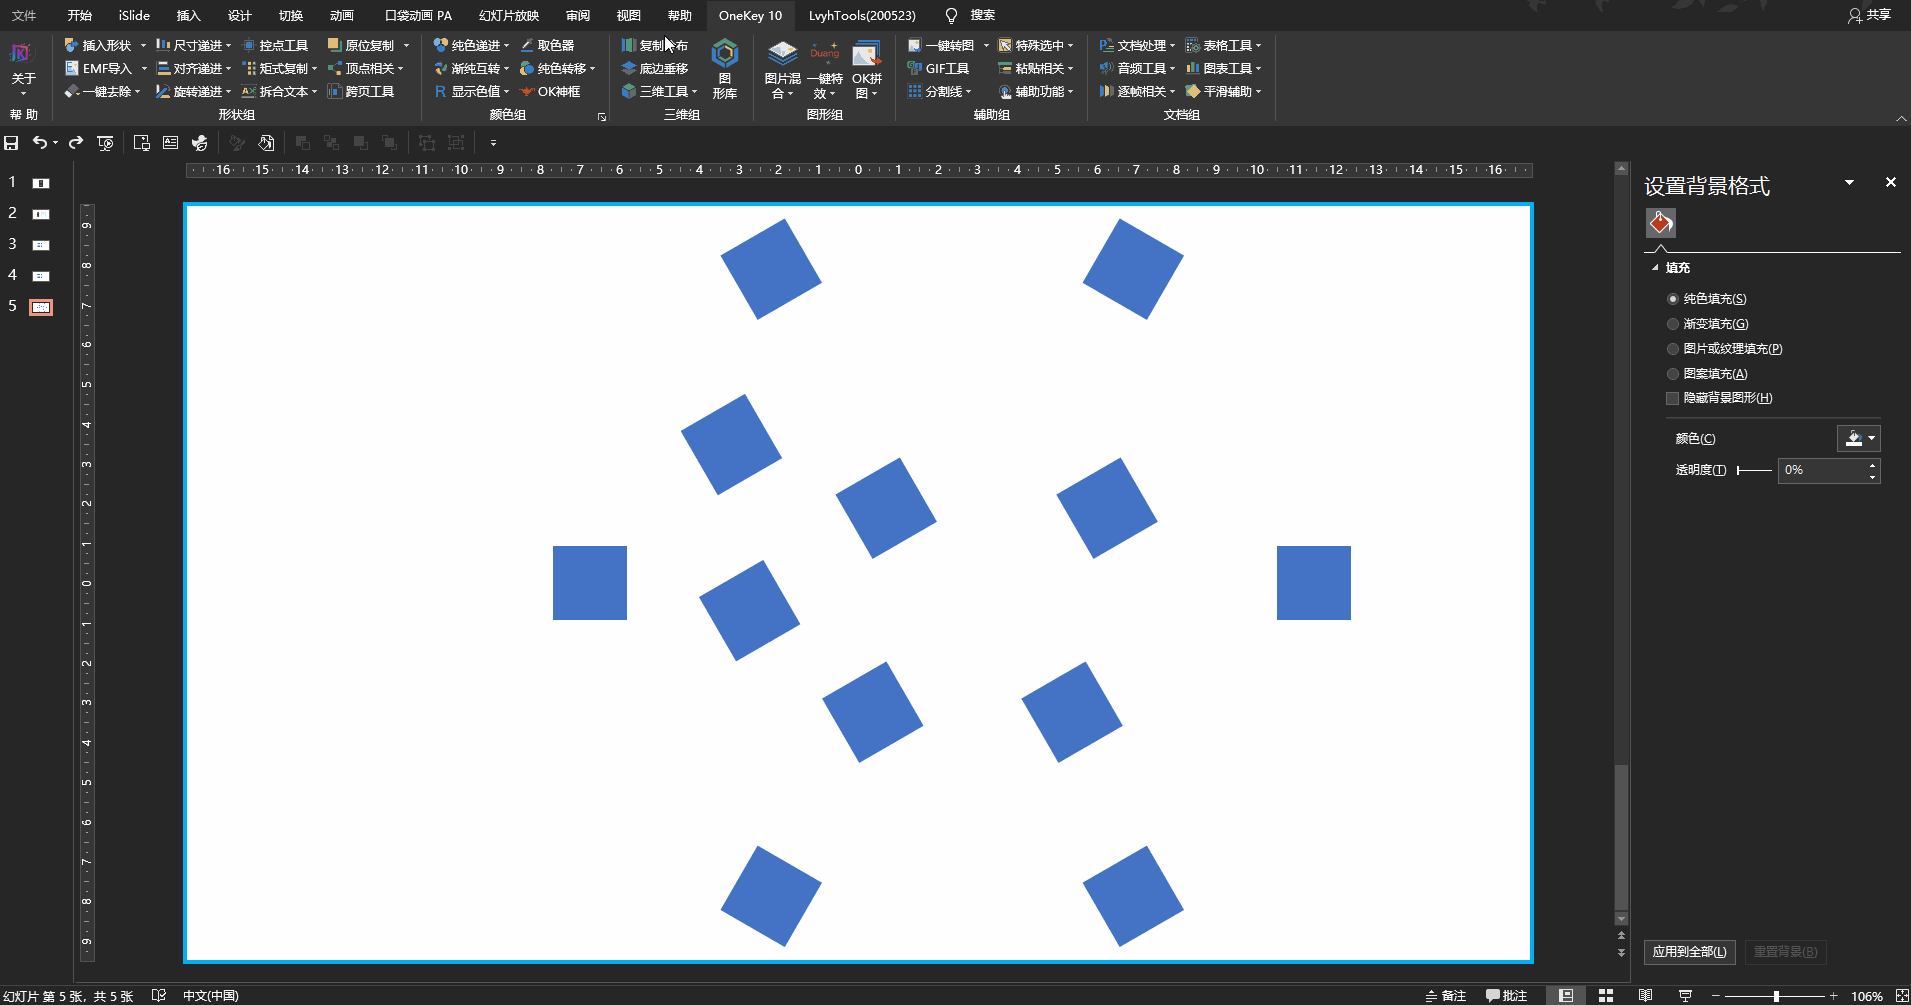Image resolution: width=1911 pixels, height=1005 pixels.
Task: Click 应用到全部 button
Action: [1689, 952]
